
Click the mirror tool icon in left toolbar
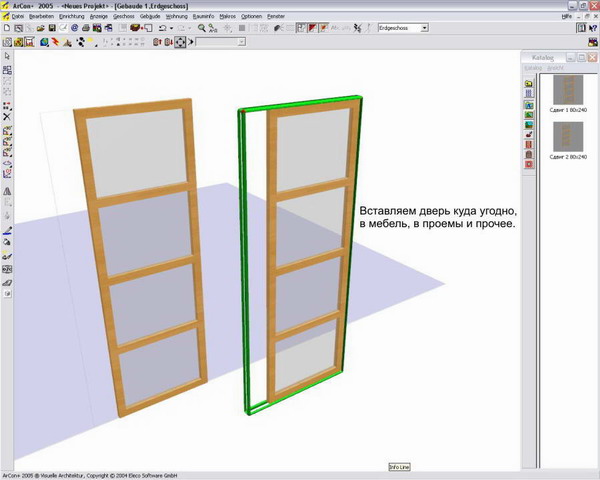pos(7,189)
